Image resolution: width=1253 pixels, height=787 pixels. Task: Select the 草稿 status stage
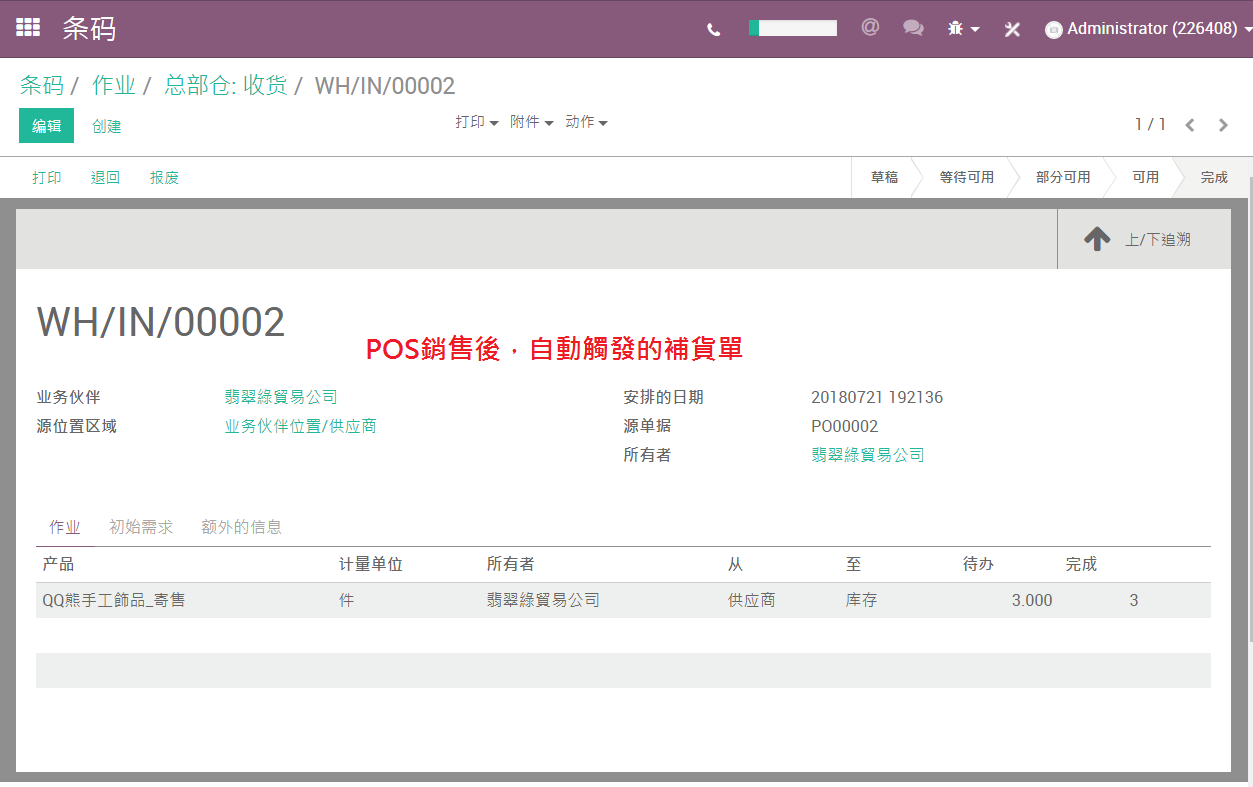coord(884,177)
